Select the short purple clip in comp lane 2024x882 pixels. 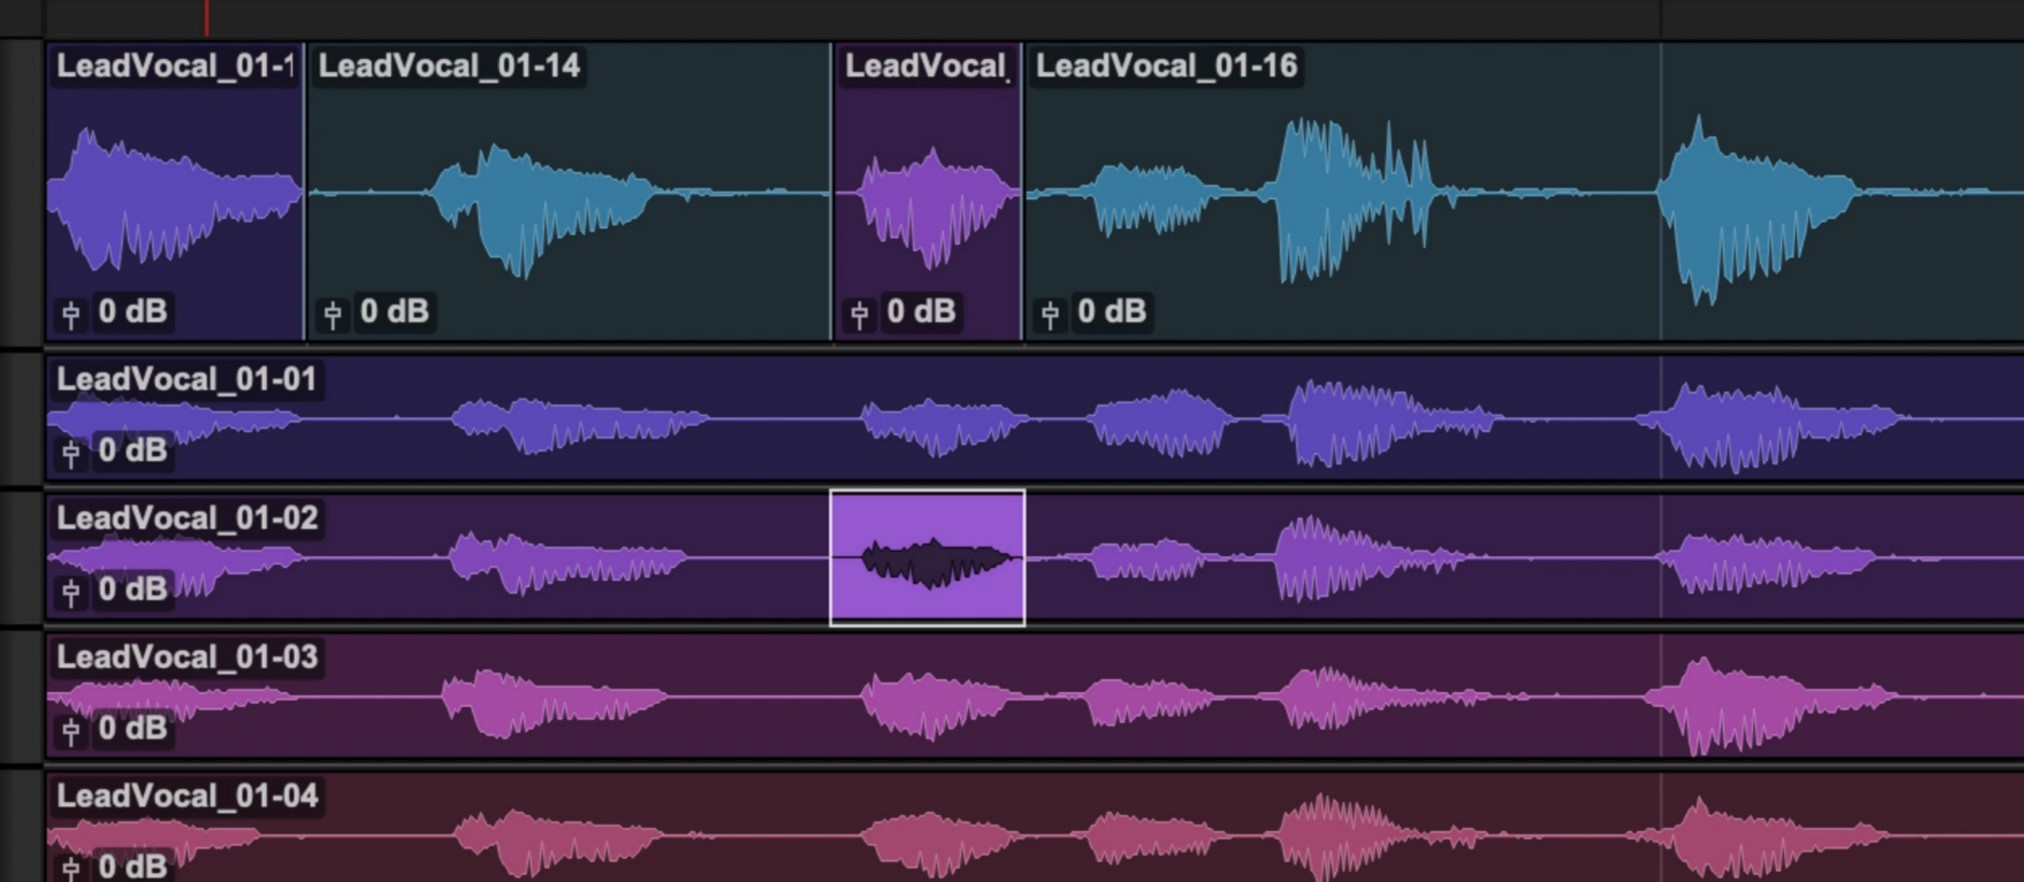[x=927, y=190]
